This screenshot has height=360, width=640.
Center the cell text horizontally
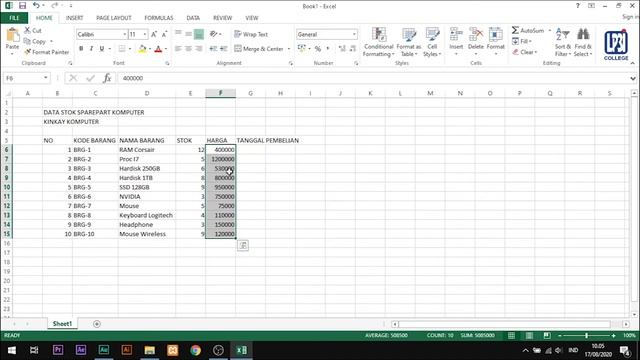click(x=189, y=49)
